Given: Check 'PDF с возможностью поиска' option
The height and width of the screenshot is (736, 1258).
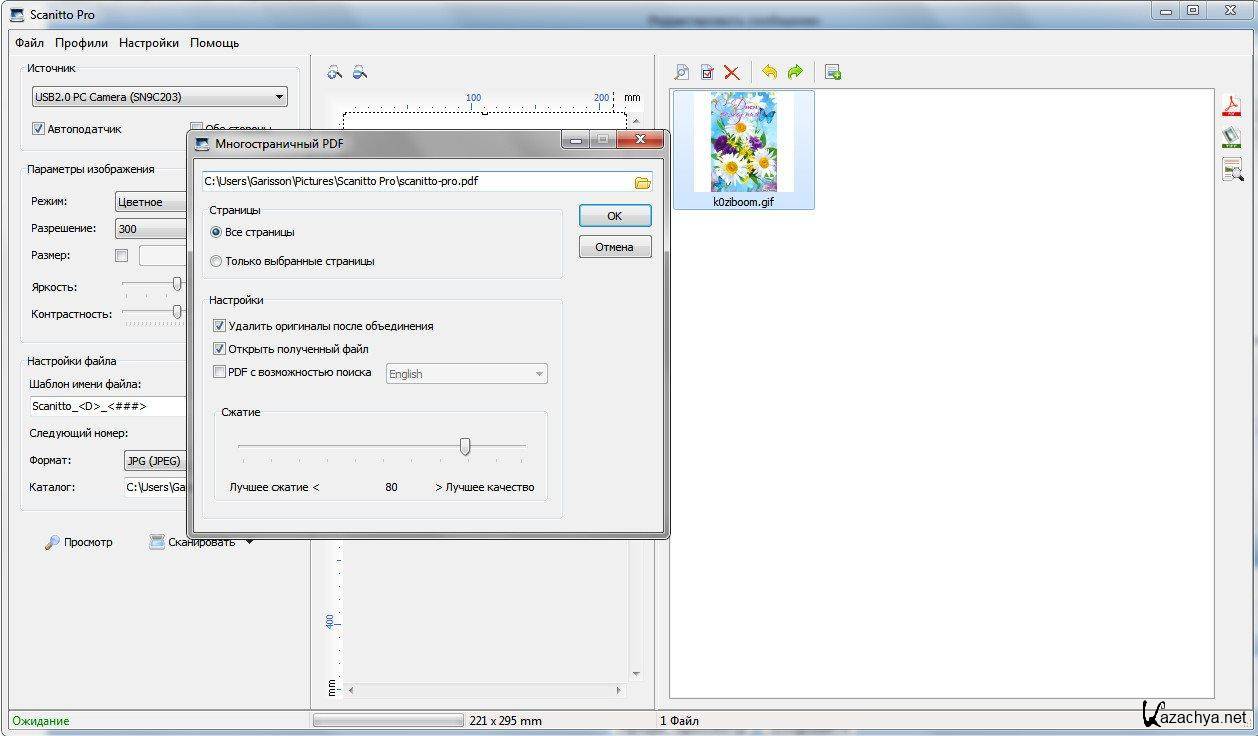Looking at the screenshot, I should point(220,372).
